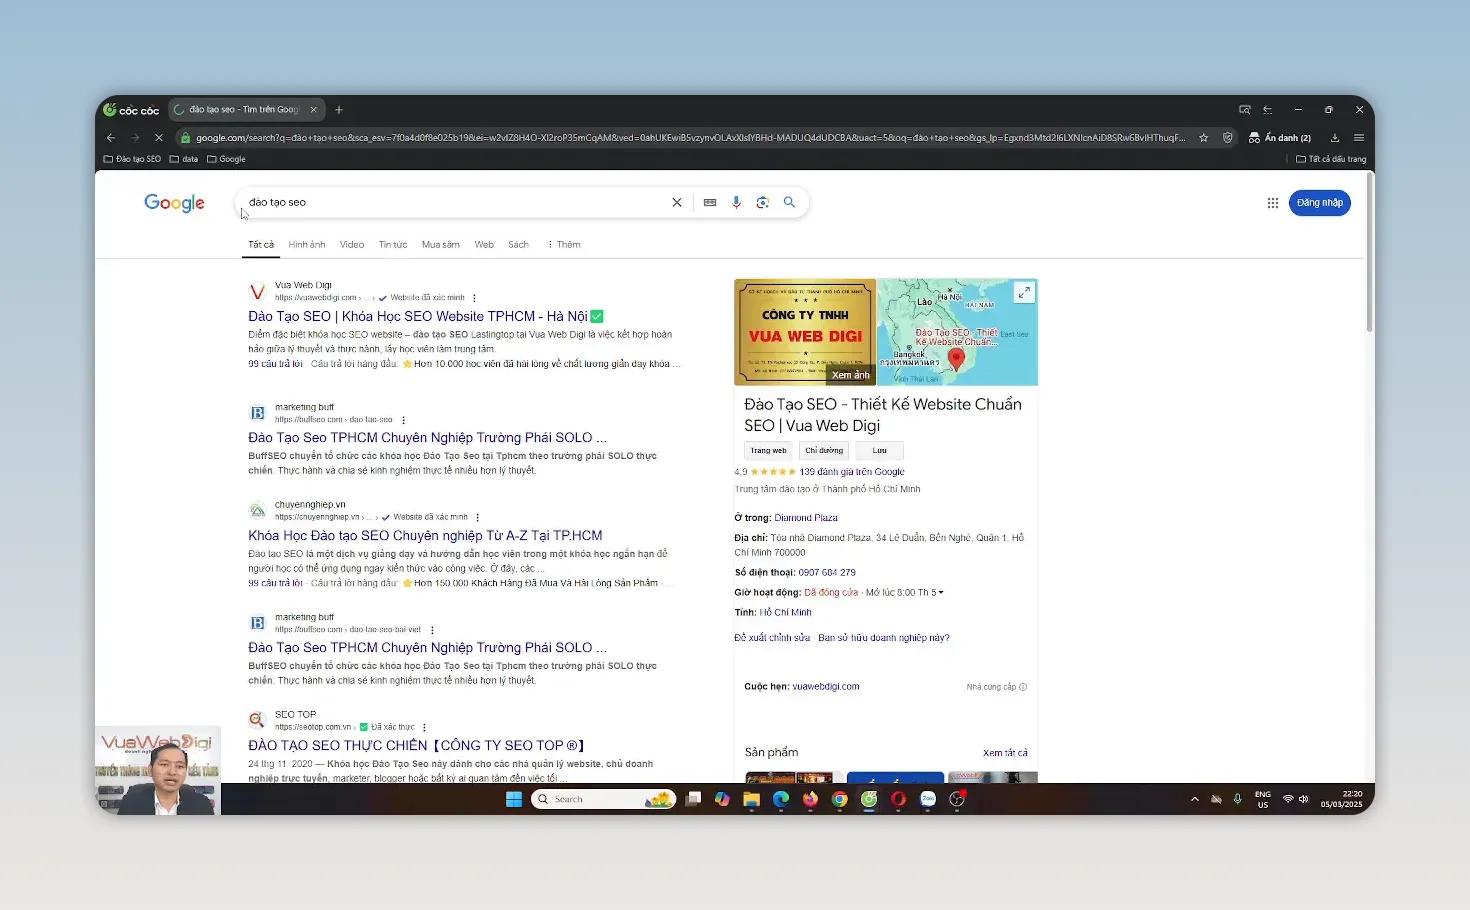This screenshot has height=910, width=1470.
Task: Open '139 đánh giá trên Google' reviews link
Action: pyautogui.click(x=852, y=472)
